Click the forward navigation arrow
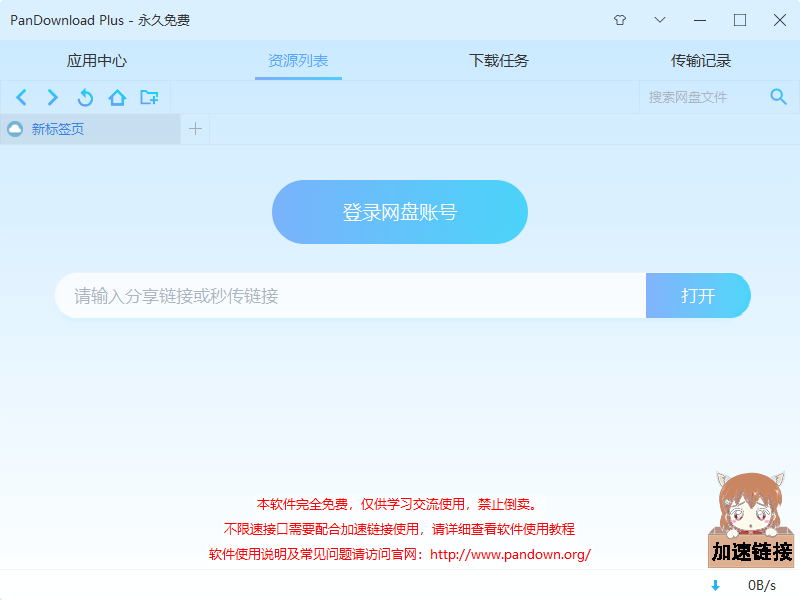Viewport: 800px width, 600px height. coord(52,97)
